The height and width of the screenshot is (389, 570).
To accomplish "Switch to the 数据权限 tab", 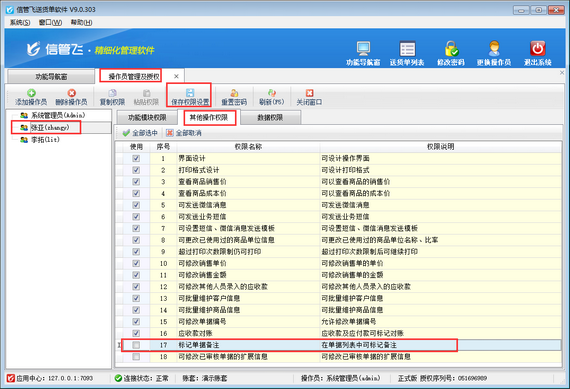I will (270, 118).
